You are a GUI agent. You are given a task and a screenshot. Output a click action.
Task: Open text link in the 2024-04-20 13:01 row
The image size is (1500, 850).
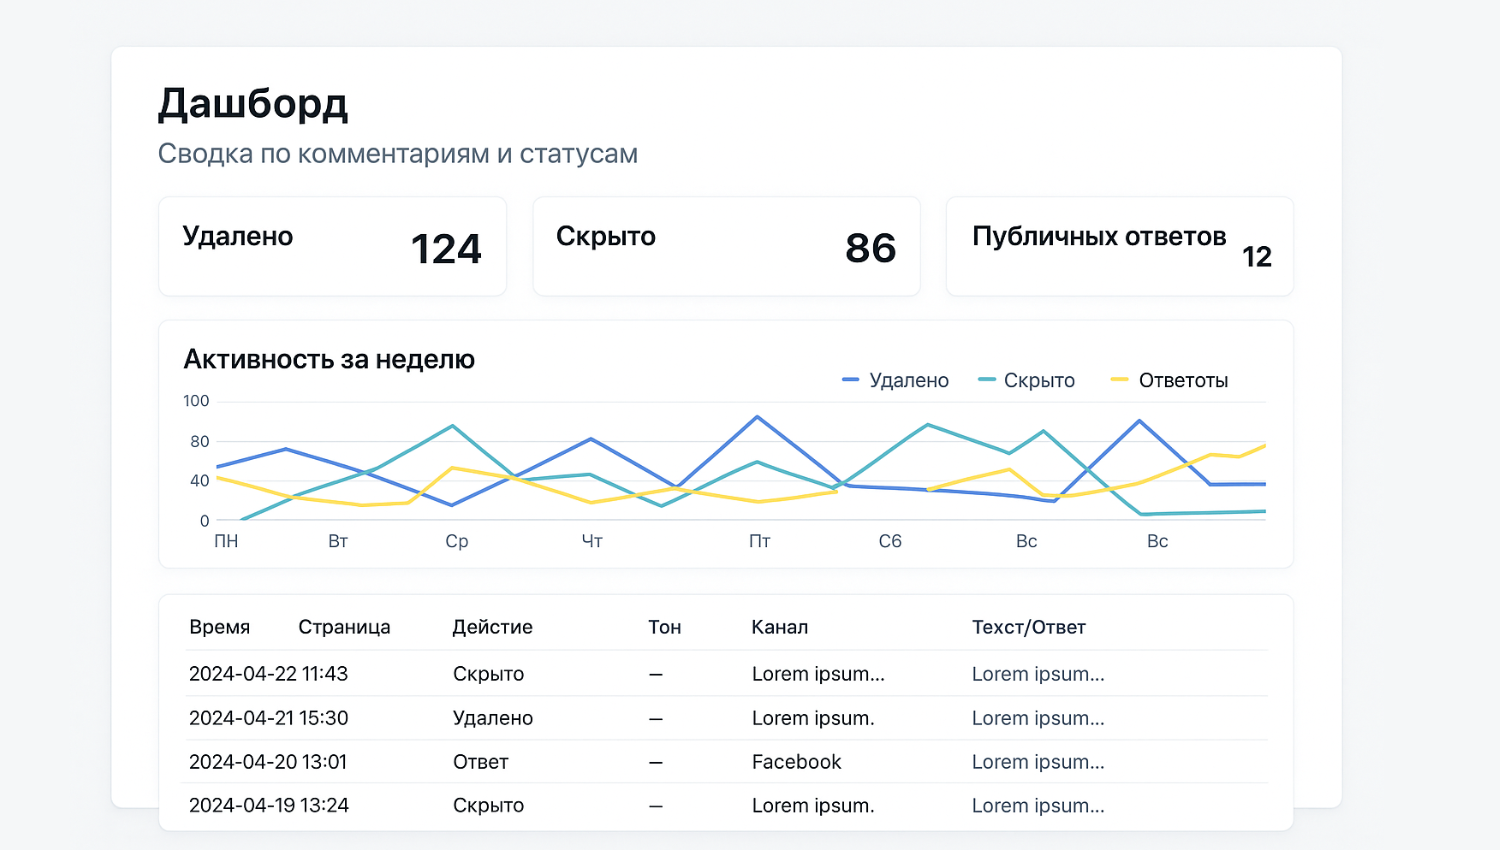click(x=1037, y=762)
